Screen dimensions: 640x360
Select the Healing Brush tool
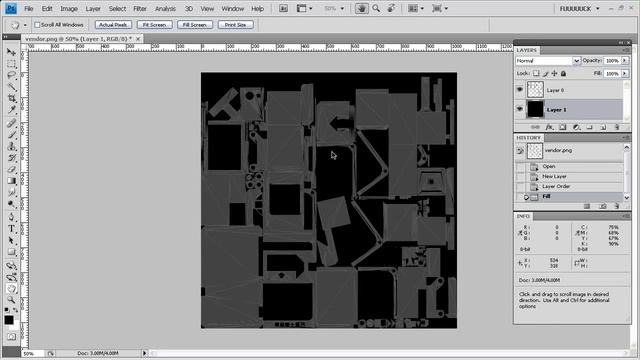tap(11, 123)
